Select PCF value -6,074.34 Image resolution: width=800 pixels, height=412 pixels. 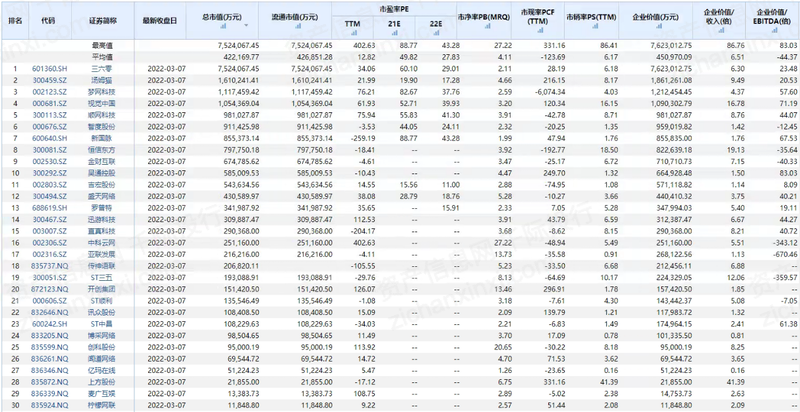pyautogui.click(x=551, y=92)
